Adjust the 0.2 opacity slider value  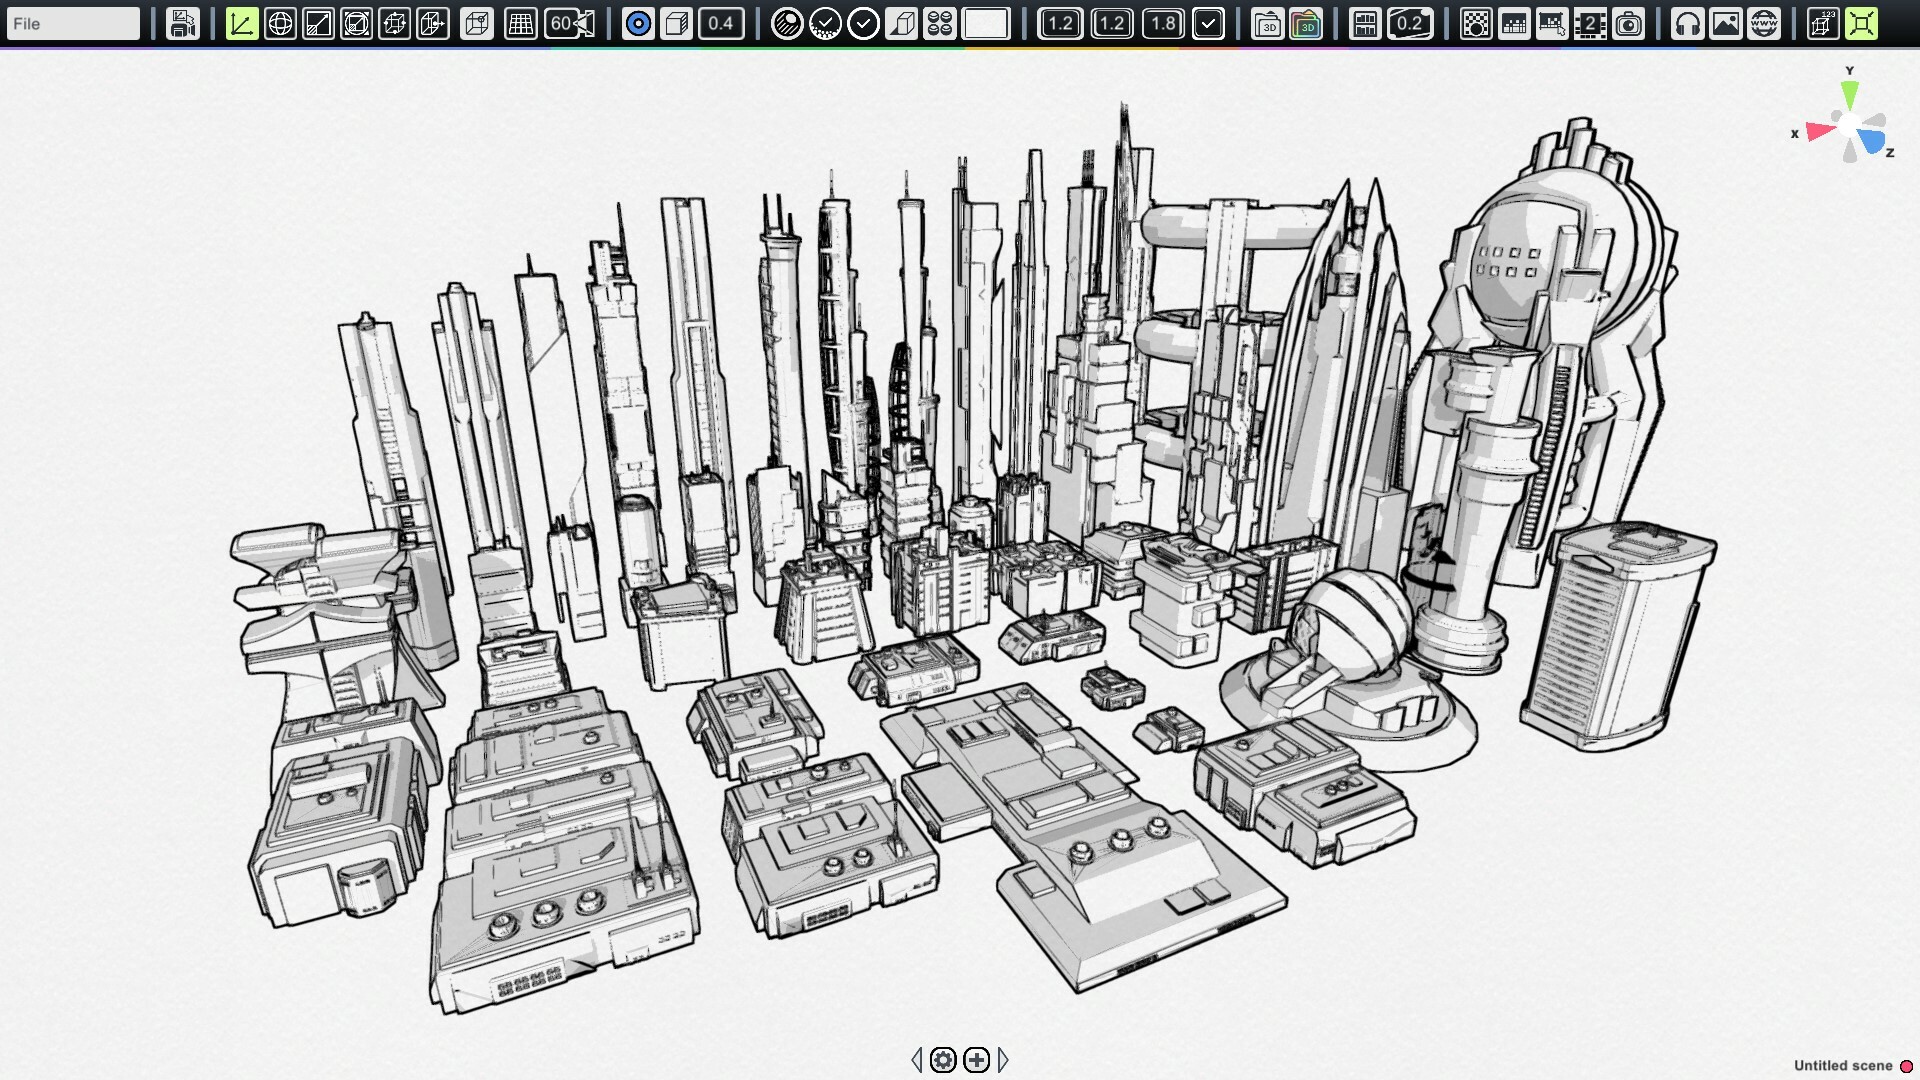coord(1410,22)
